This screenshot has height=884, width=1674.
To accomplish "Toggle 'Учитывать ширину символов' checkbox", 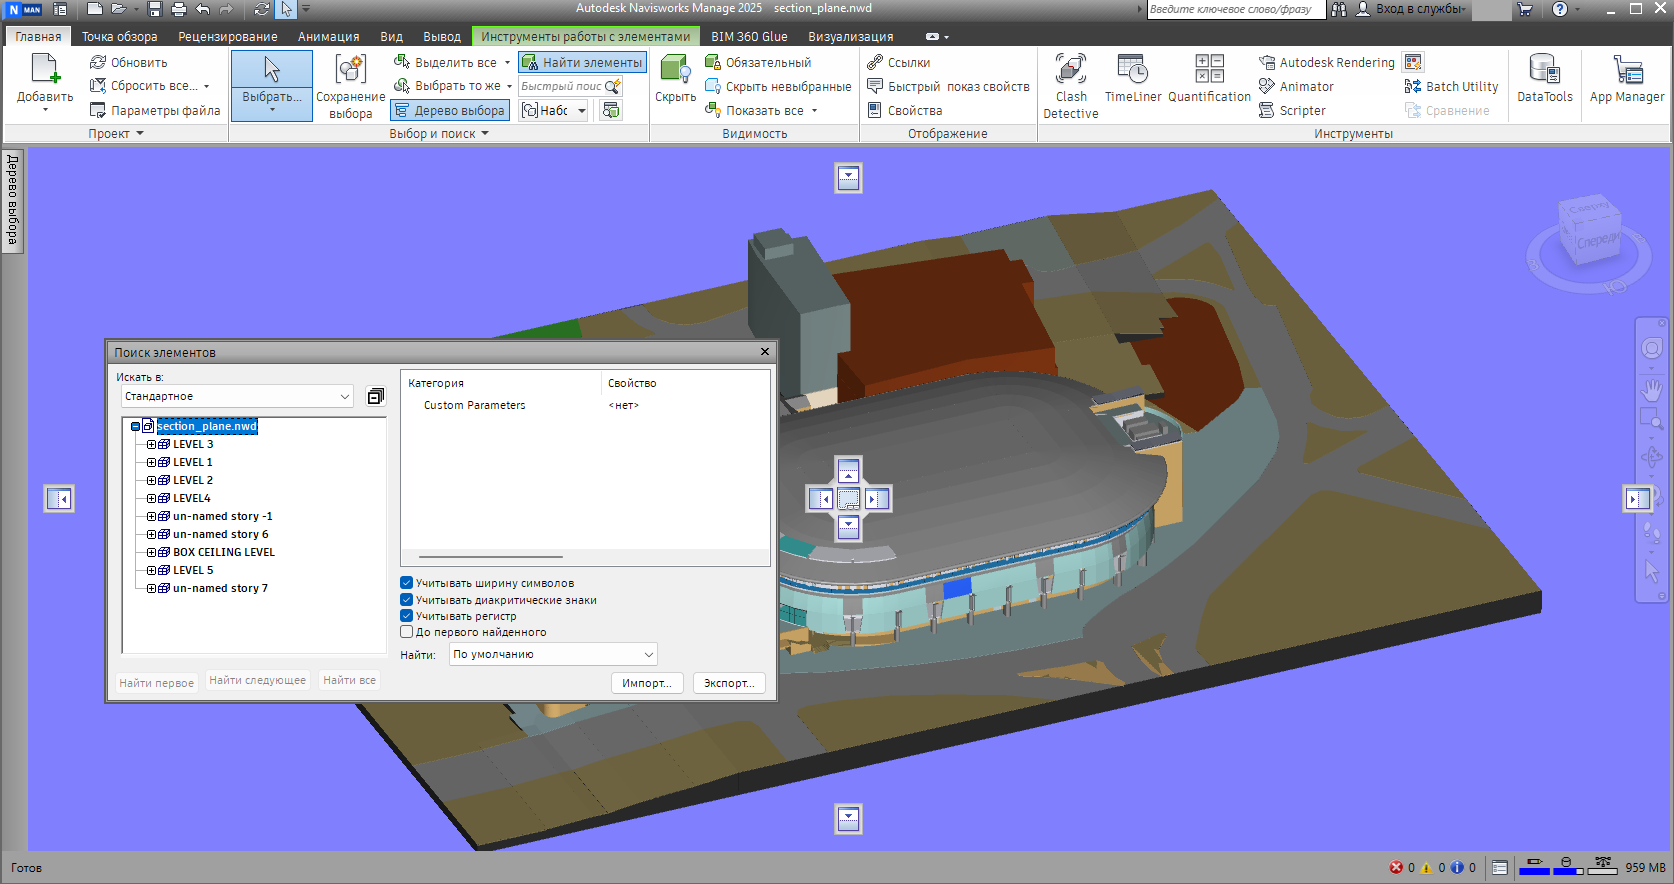I will 407,583.
